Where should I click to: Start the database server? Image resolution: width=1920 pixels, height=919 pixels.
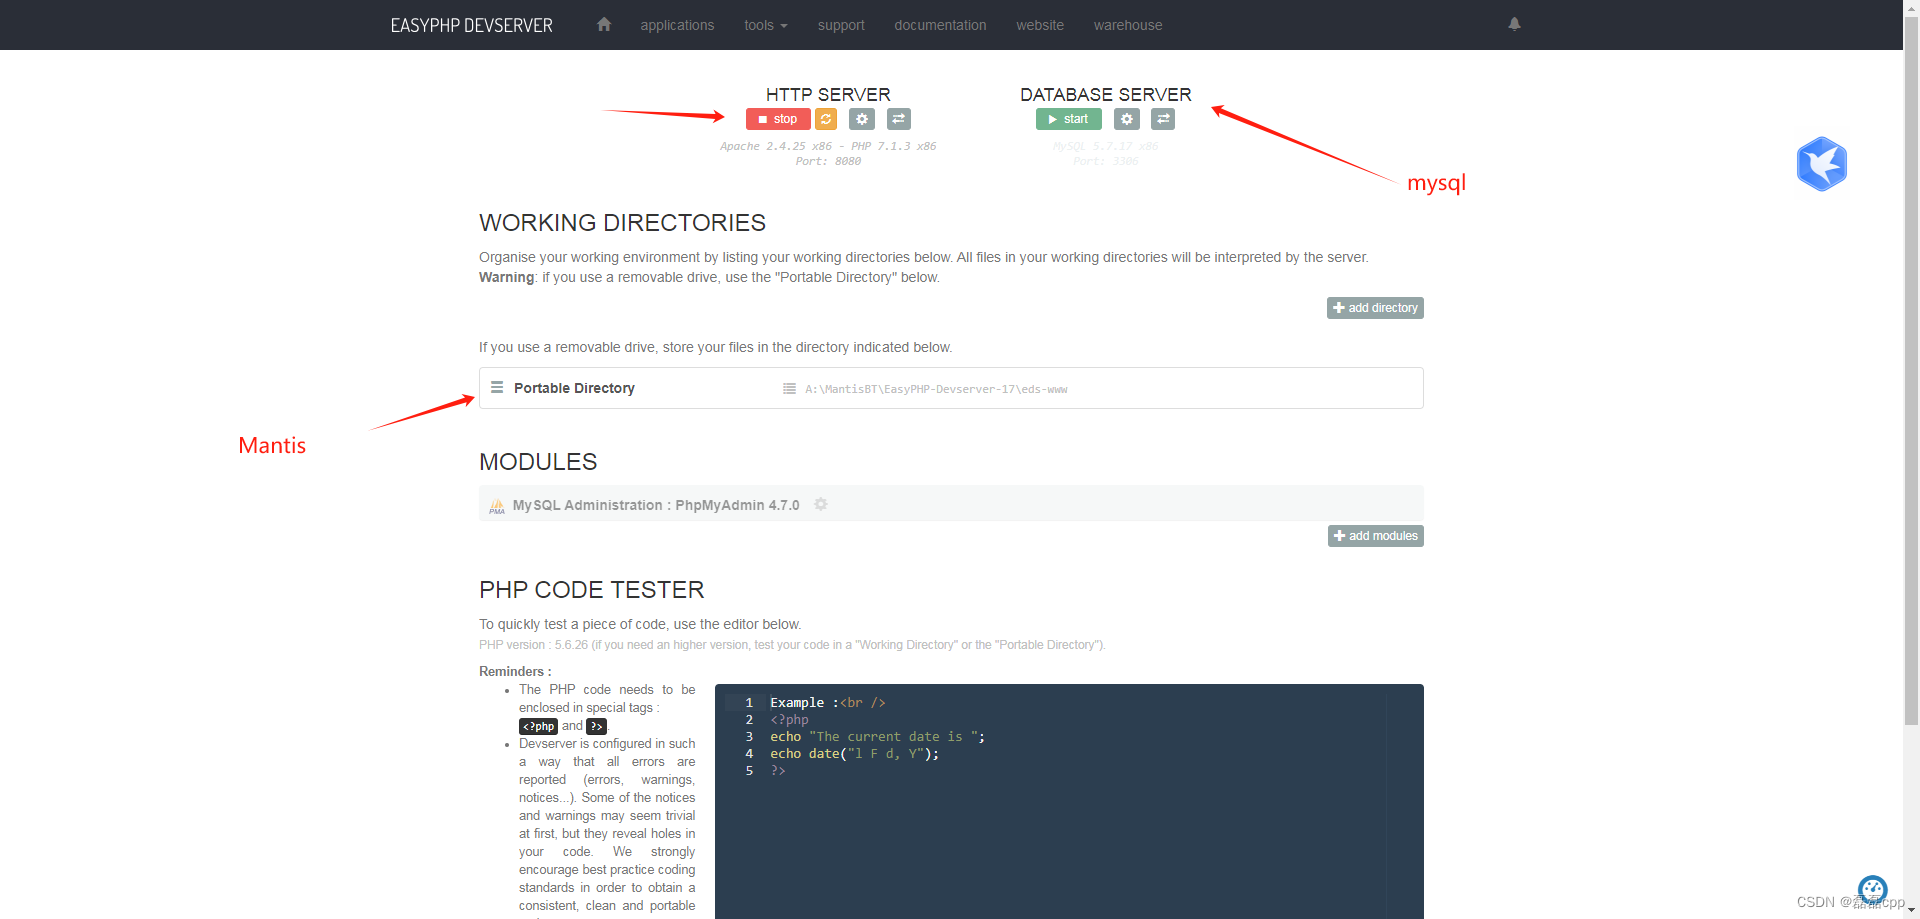[1068, 119]
